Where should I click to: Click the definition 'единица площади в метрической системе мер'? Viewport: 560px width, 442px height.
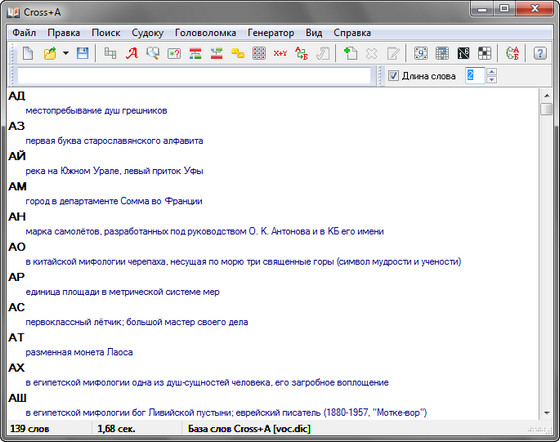[122, 292]
